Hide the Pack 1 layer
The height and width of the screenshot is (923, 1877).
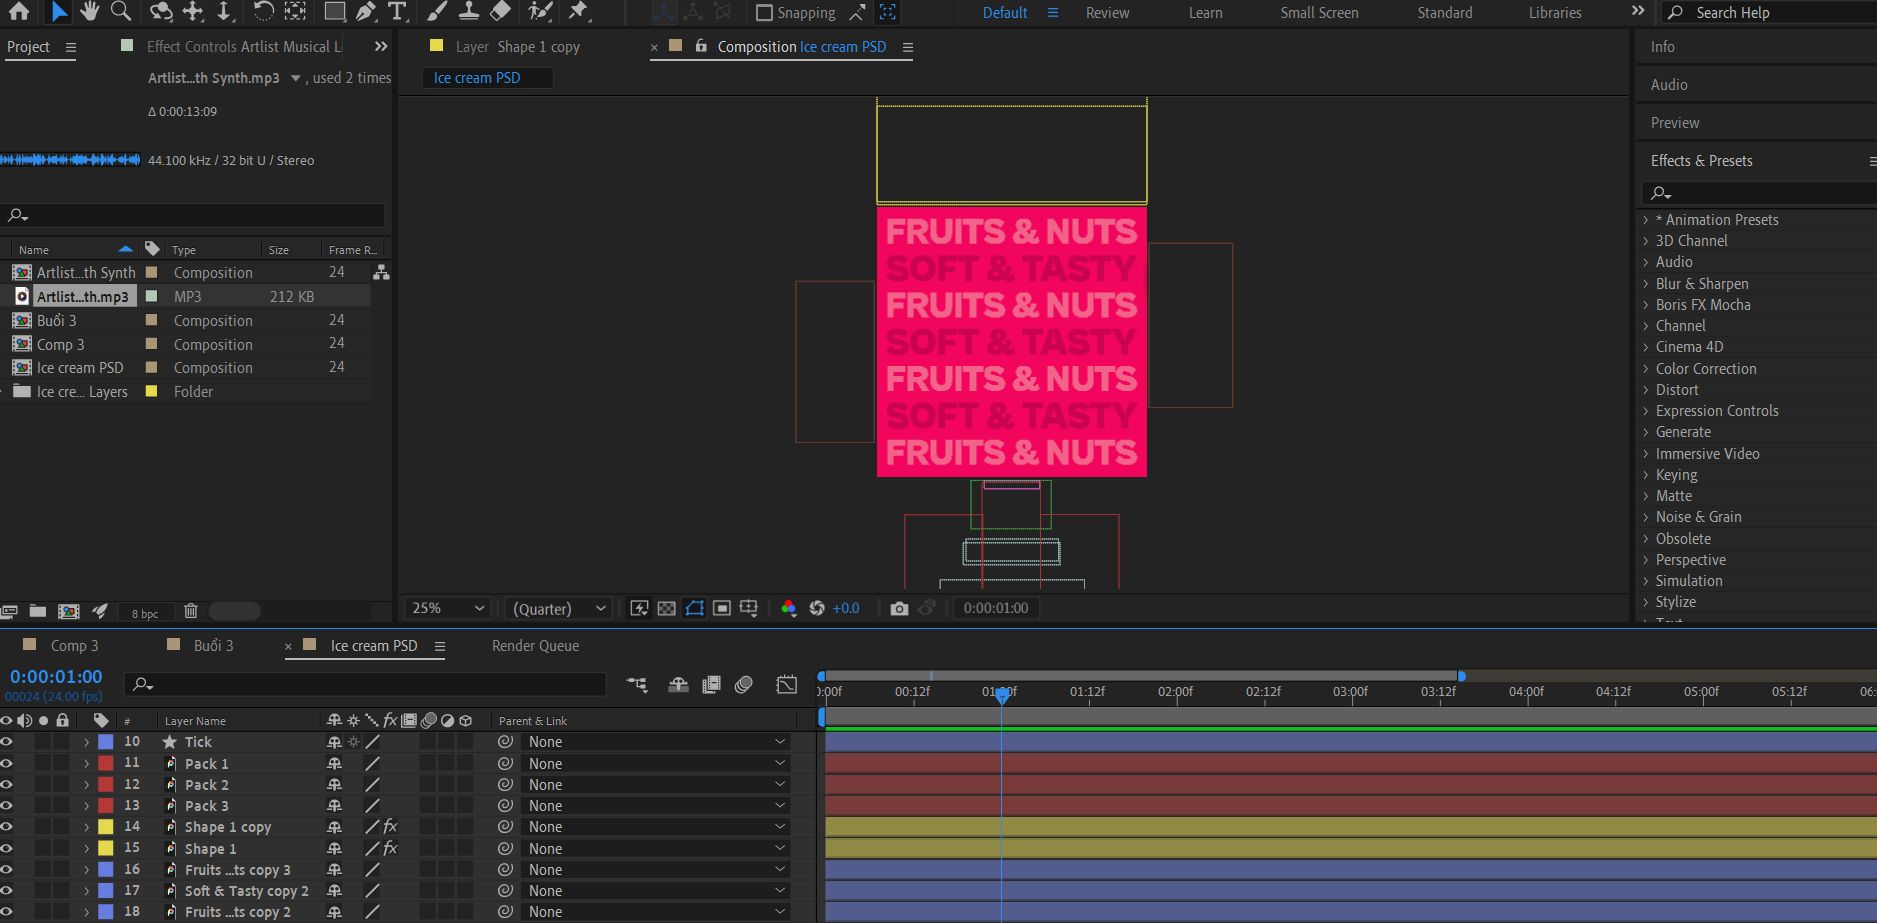[x=7, y=763]
